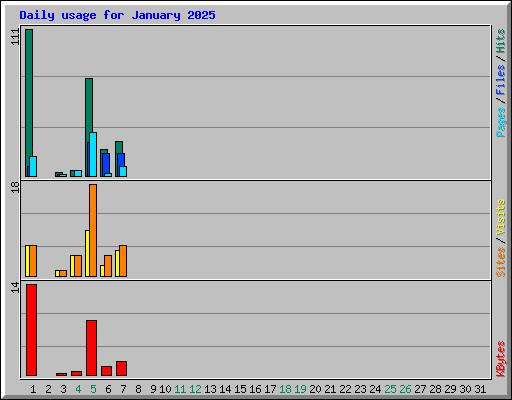The image size is (512, 400).
Task: Click the green day 5 axis label
Action: (x=93, y=389)
